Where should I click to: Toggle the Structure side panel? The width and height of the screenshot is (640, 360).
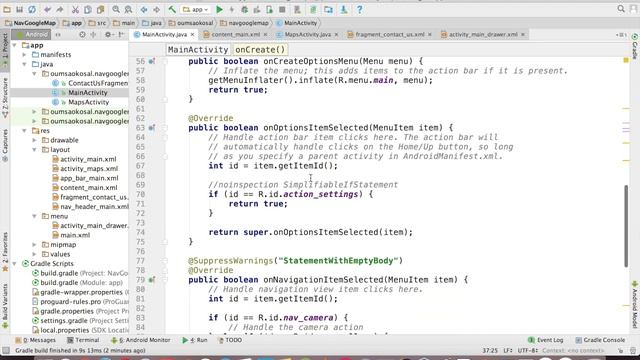click(x=5, y=98)
